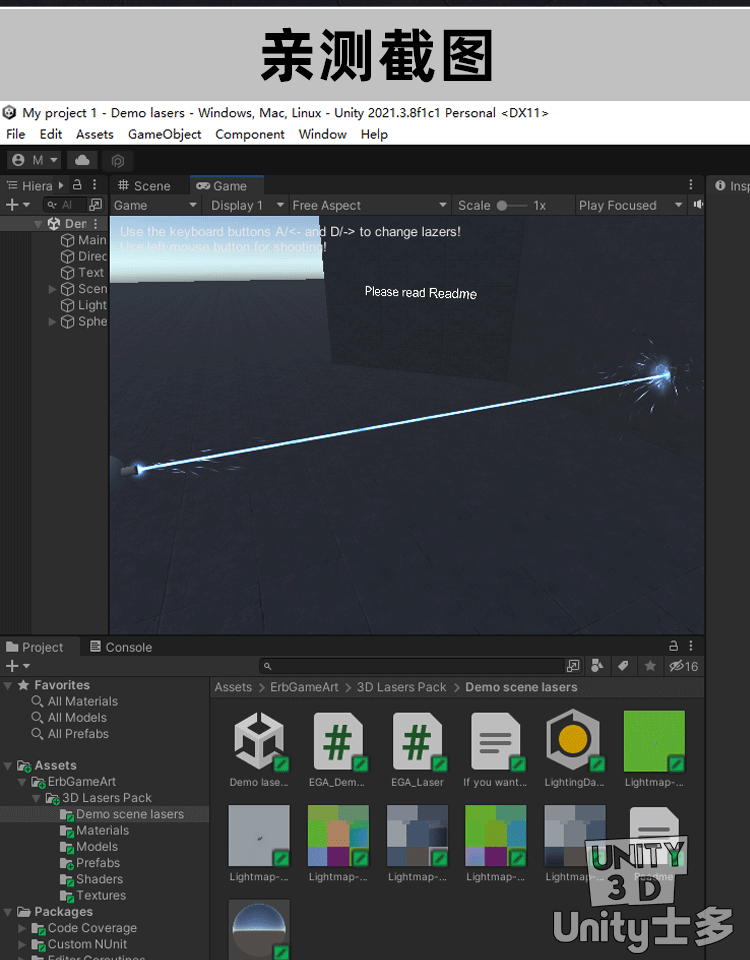Open the Free Aspect dropdown

tap(367, 205)
